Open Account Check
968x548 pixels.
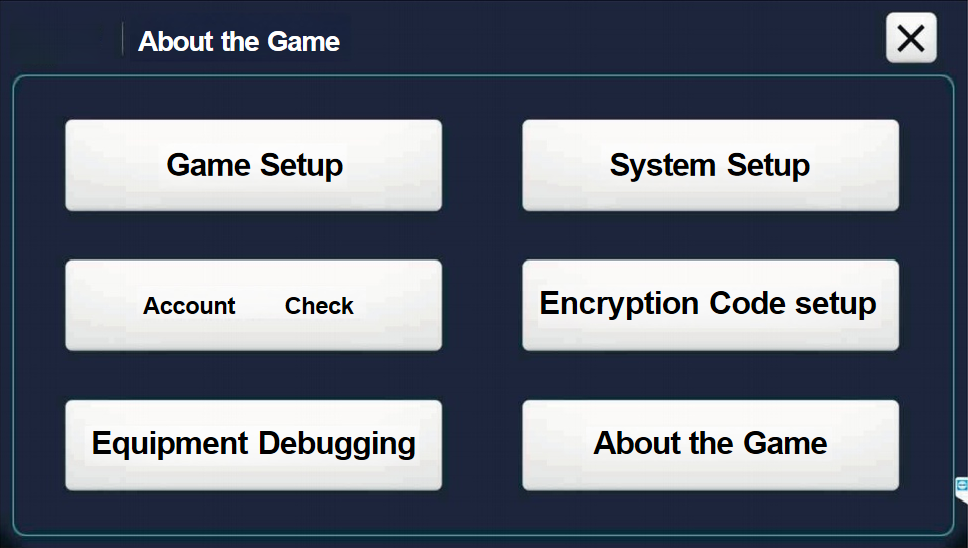point(254,305)
